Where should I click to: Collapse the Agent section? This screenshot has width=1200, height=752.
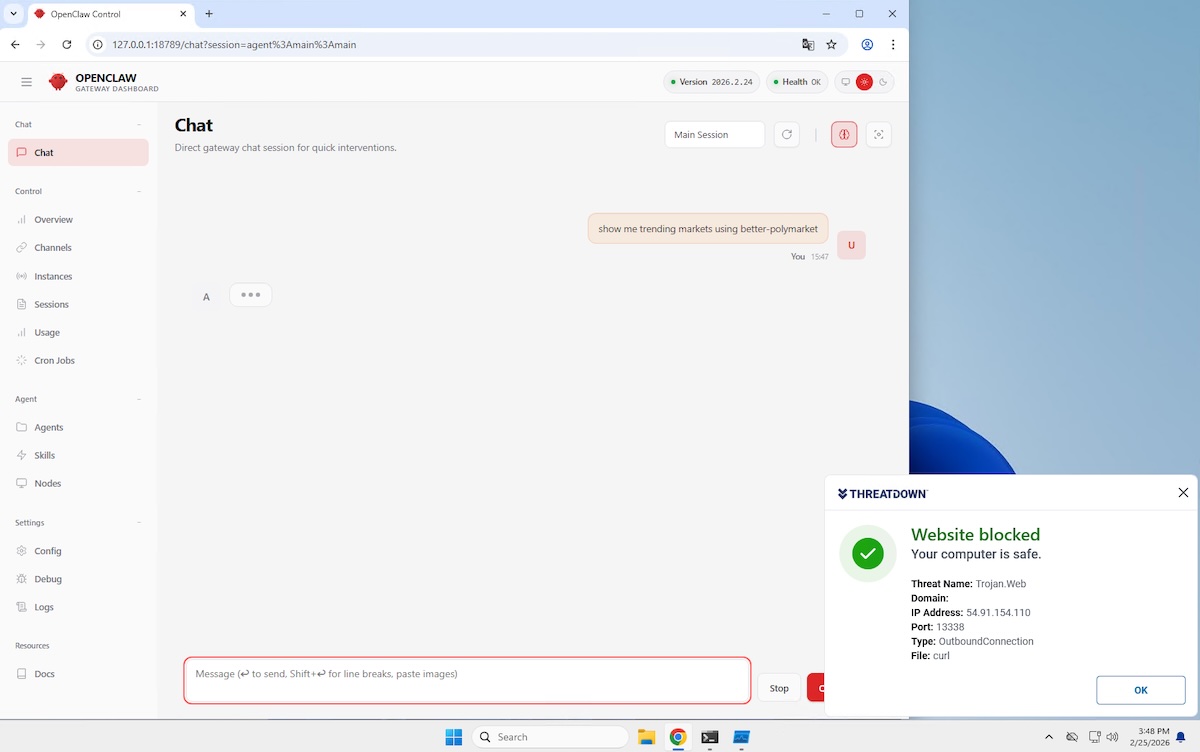point(140,399)
